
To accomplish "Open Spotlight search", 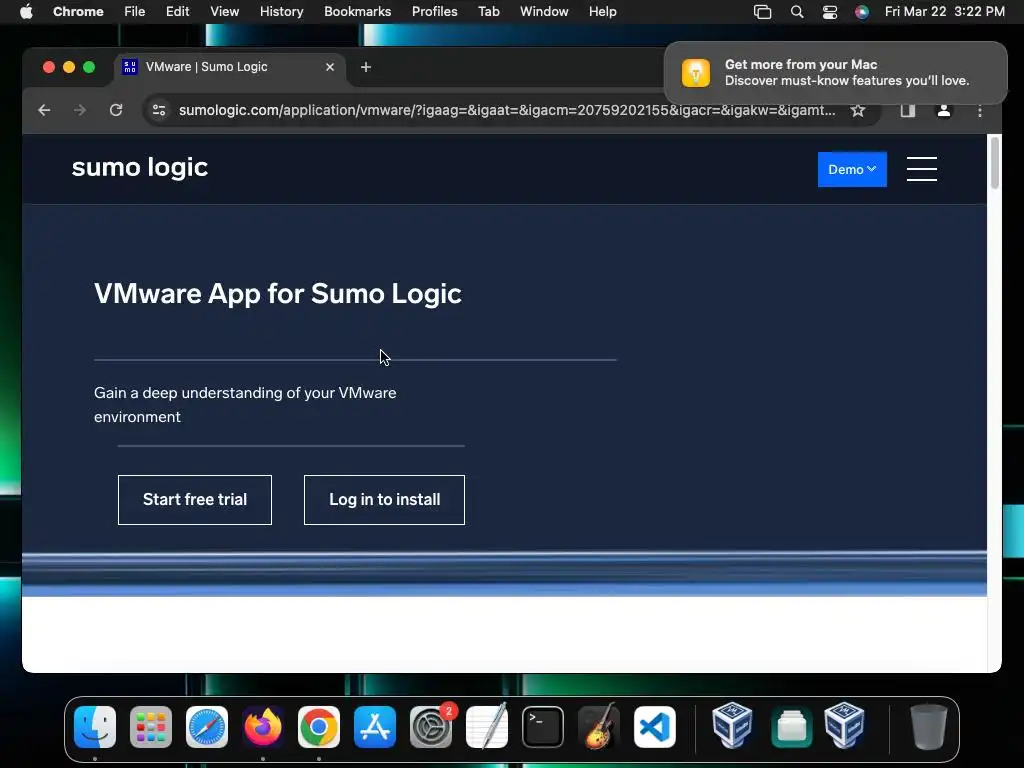I will tap(797, 12).
